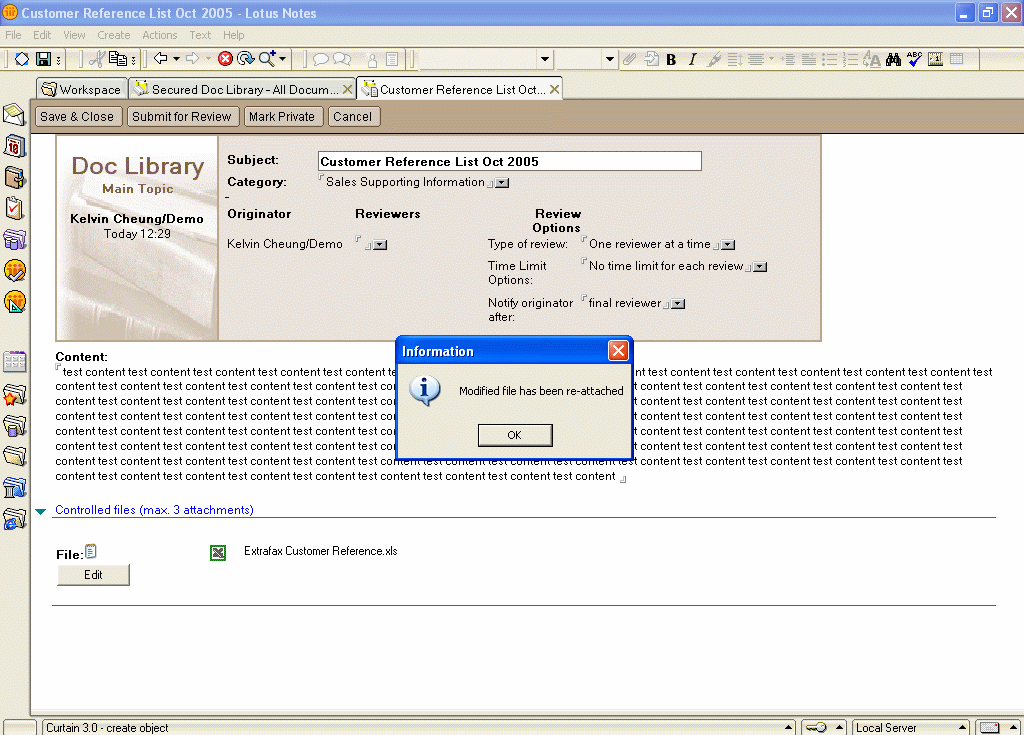The height and width of the screenshot is (735, 1024).
Task: Open the Time Limit Options dropdown
Action: pyautogui.click(x=760, y=267)
